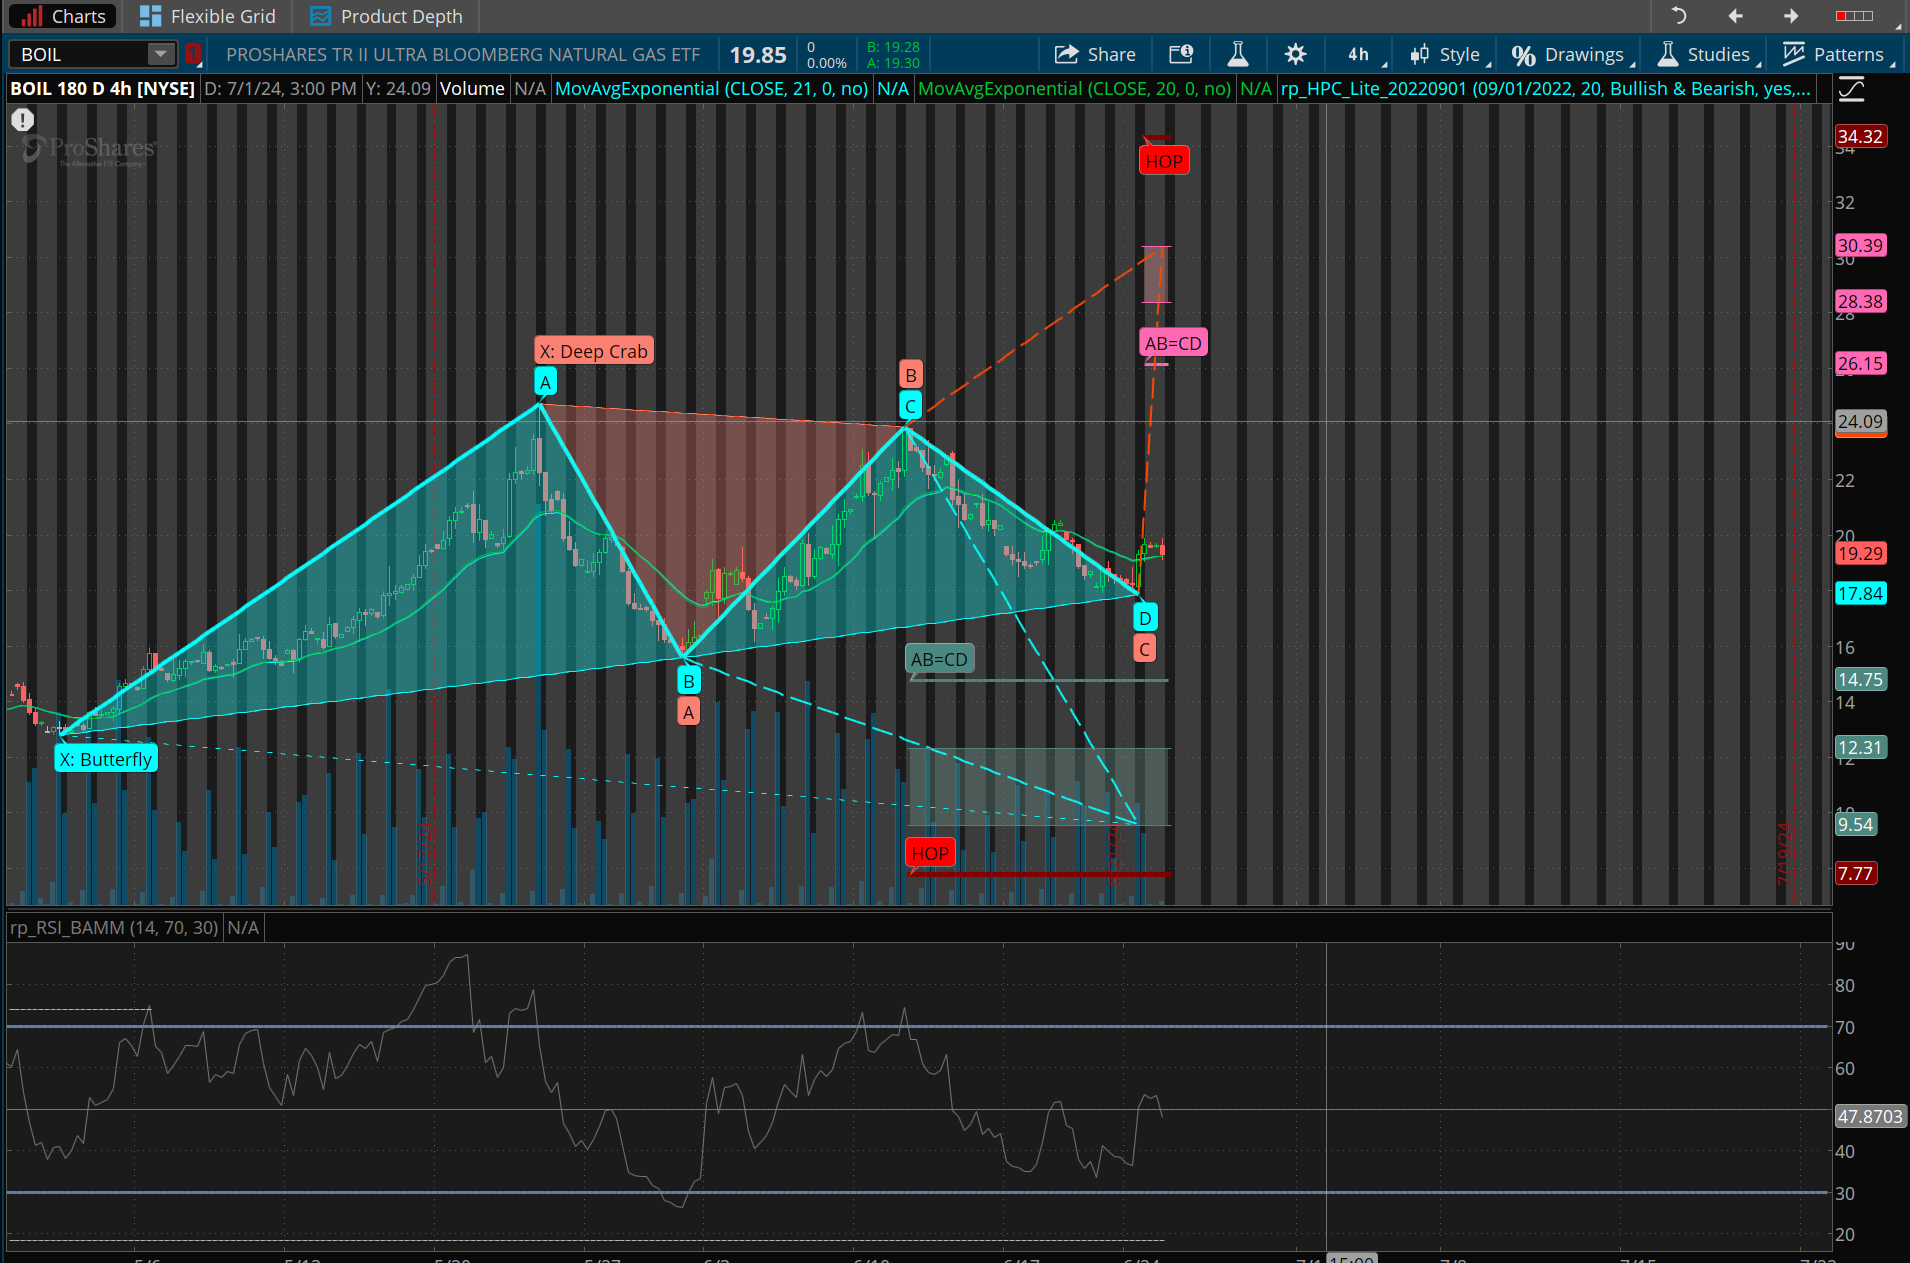Click the Share chart button
Screen dimensions: 1910x1263
click(x=1095, y=54)
